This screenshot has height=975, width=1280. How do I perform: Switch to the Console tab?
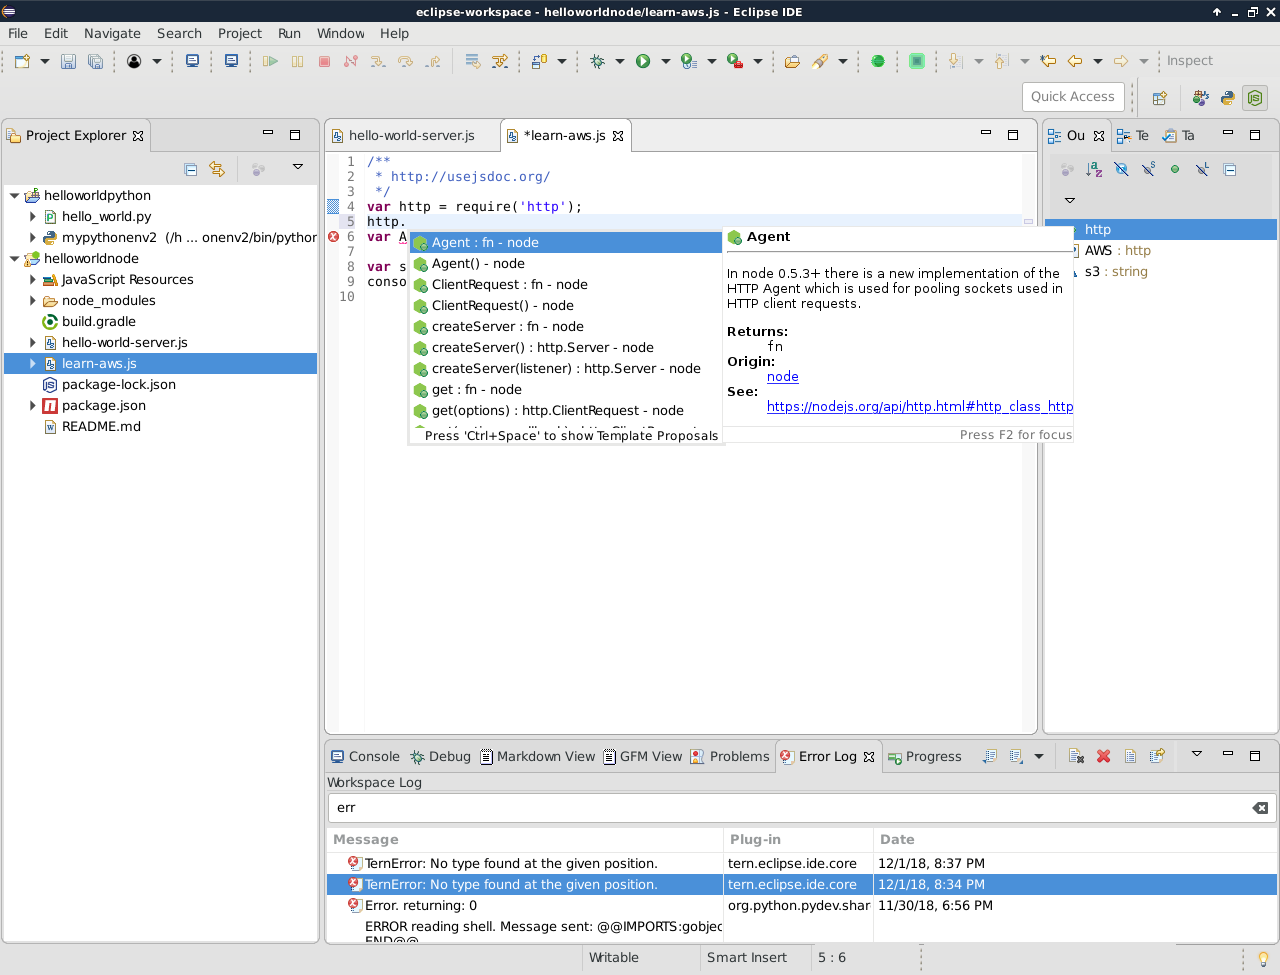coord(365,757)
